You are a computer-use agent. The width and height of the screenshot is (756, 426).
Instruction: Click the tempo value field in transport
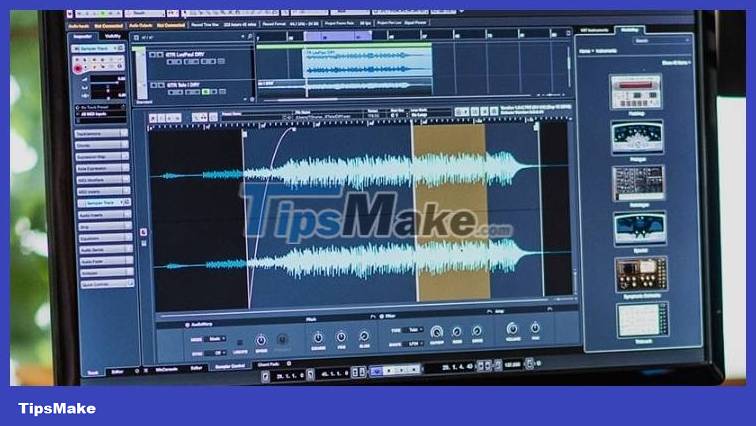(512, 365)
